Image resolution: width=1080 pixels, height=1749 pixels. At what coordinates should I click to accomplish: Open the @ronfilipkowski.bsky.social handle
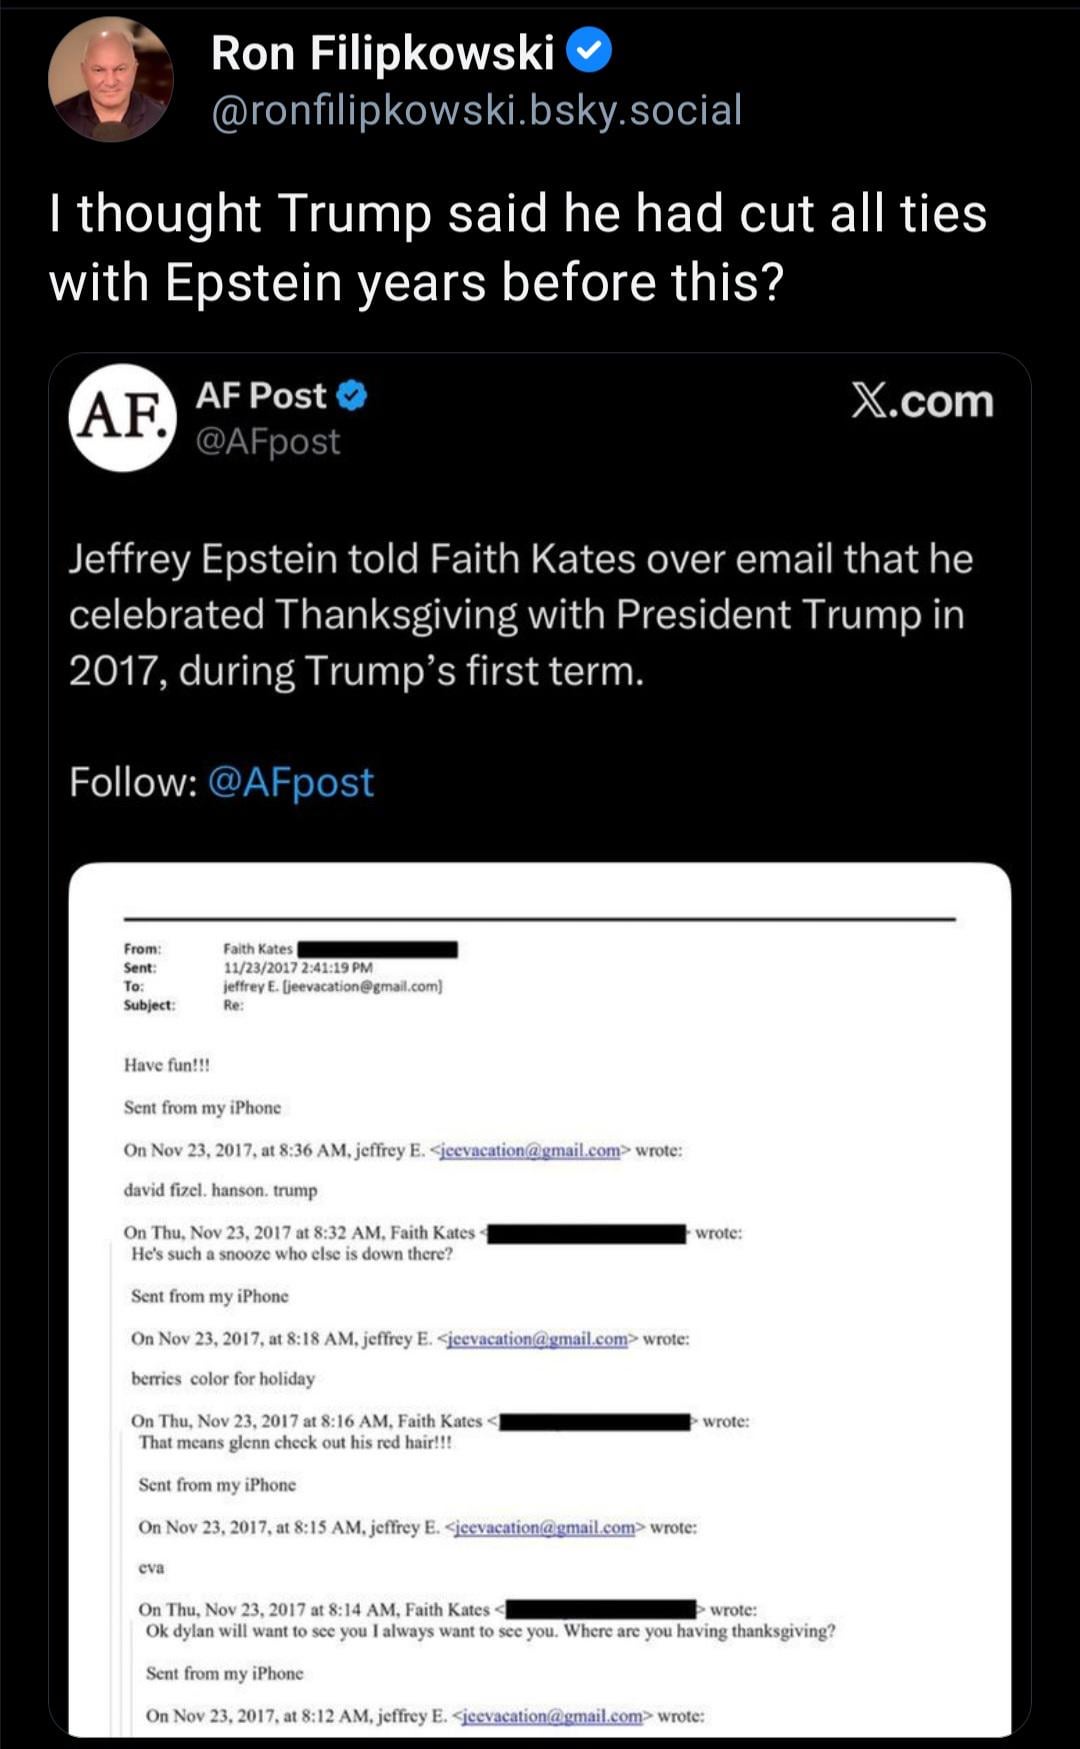[x=476, y=110]
